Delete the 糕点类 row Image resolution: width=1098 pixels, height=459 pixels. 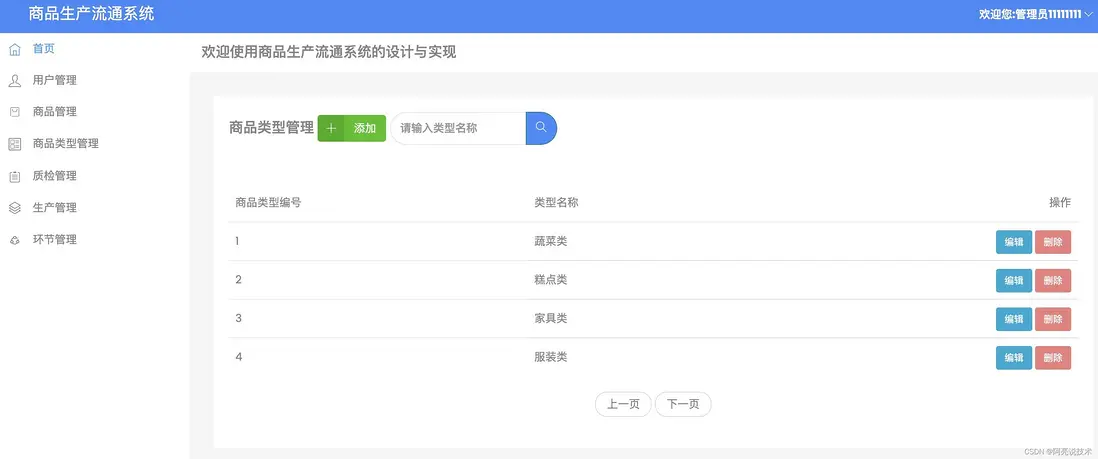click(1052, 281)
